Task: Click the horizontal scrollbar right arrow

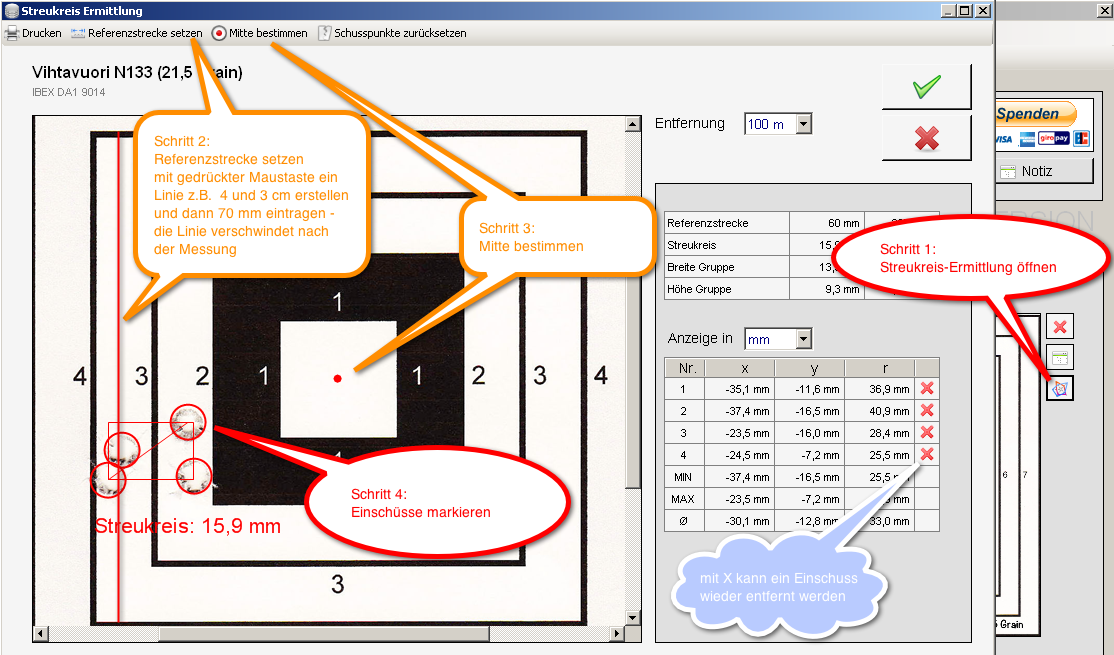Action: [617, 633]
